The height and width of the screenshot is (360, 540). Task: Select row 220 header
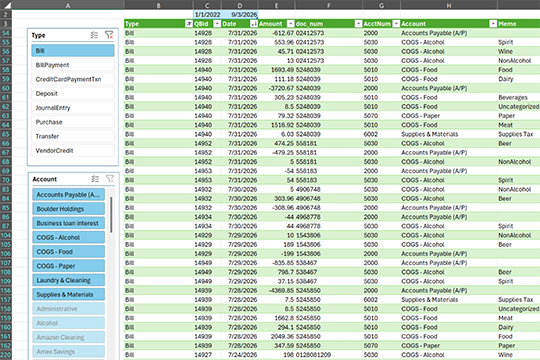[6, 355]
